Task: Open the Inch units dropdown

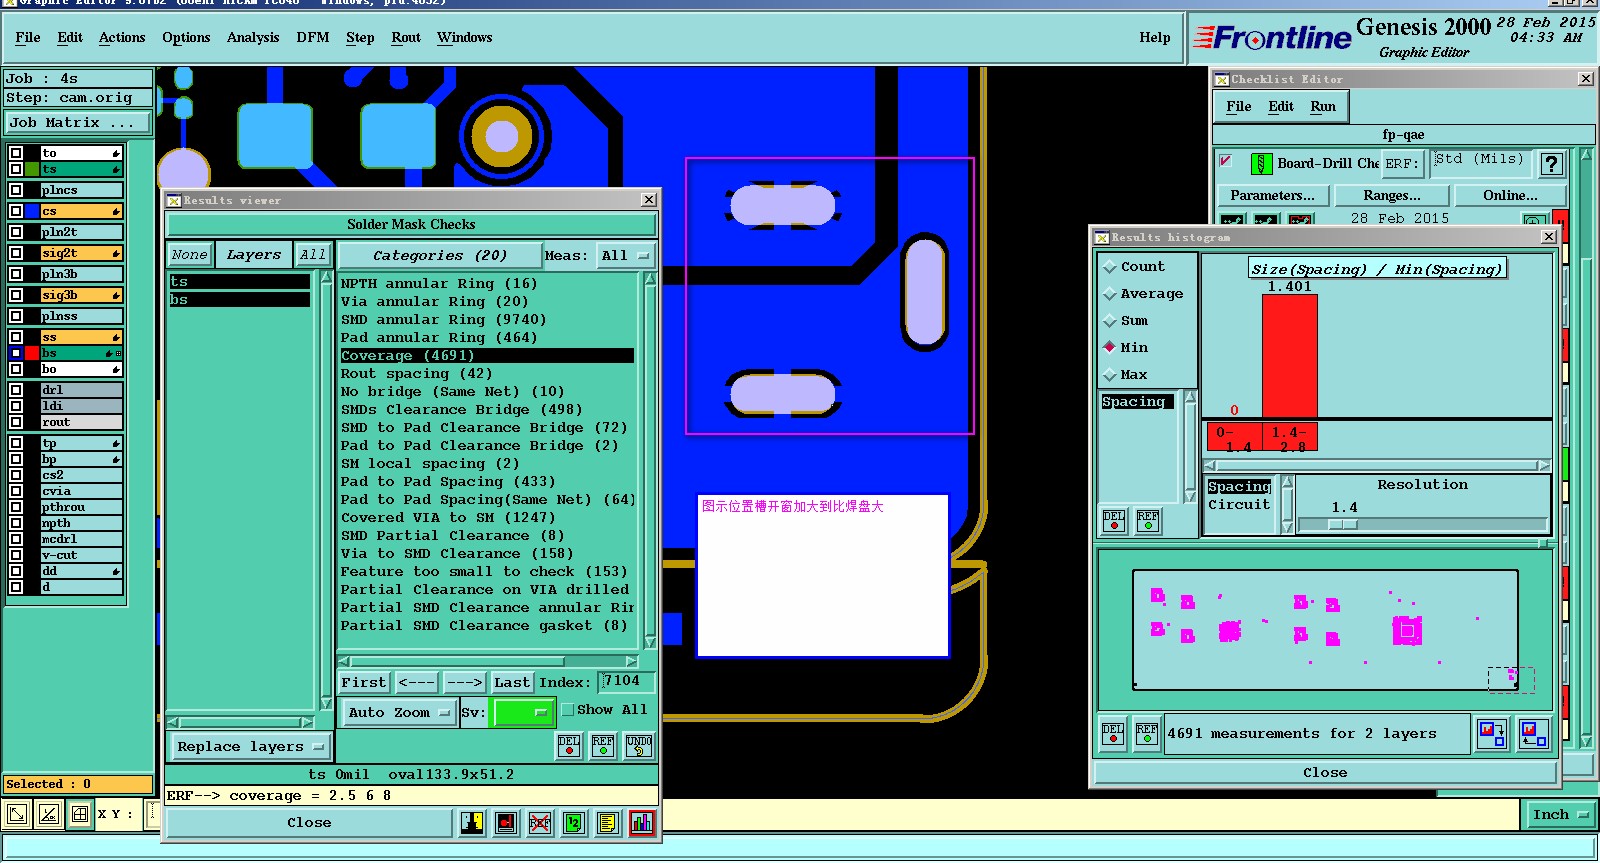Action: click(x=1560, y=815)
